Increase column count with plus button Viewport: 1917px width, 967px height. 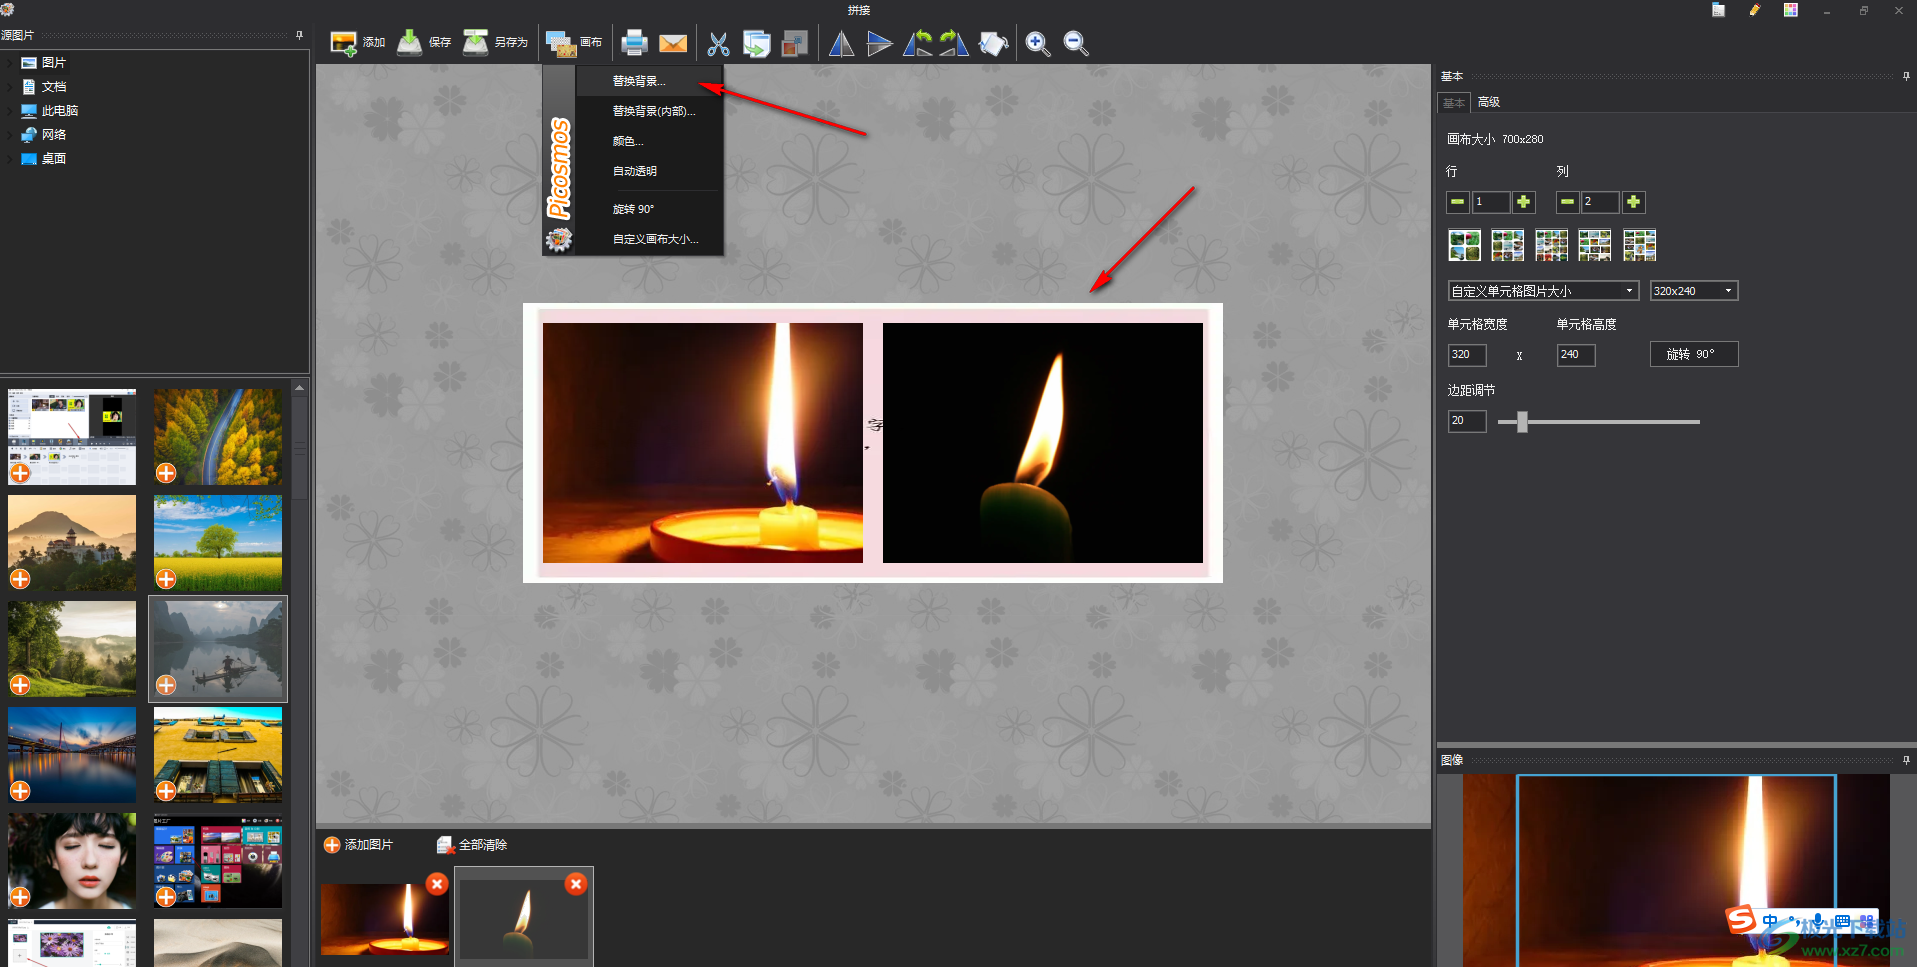point(1633,202)
